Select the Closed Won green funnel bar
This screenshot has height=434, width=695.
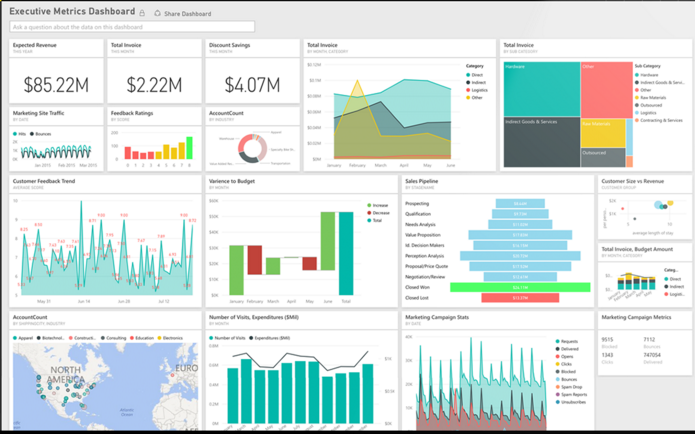tap(519, 287)
